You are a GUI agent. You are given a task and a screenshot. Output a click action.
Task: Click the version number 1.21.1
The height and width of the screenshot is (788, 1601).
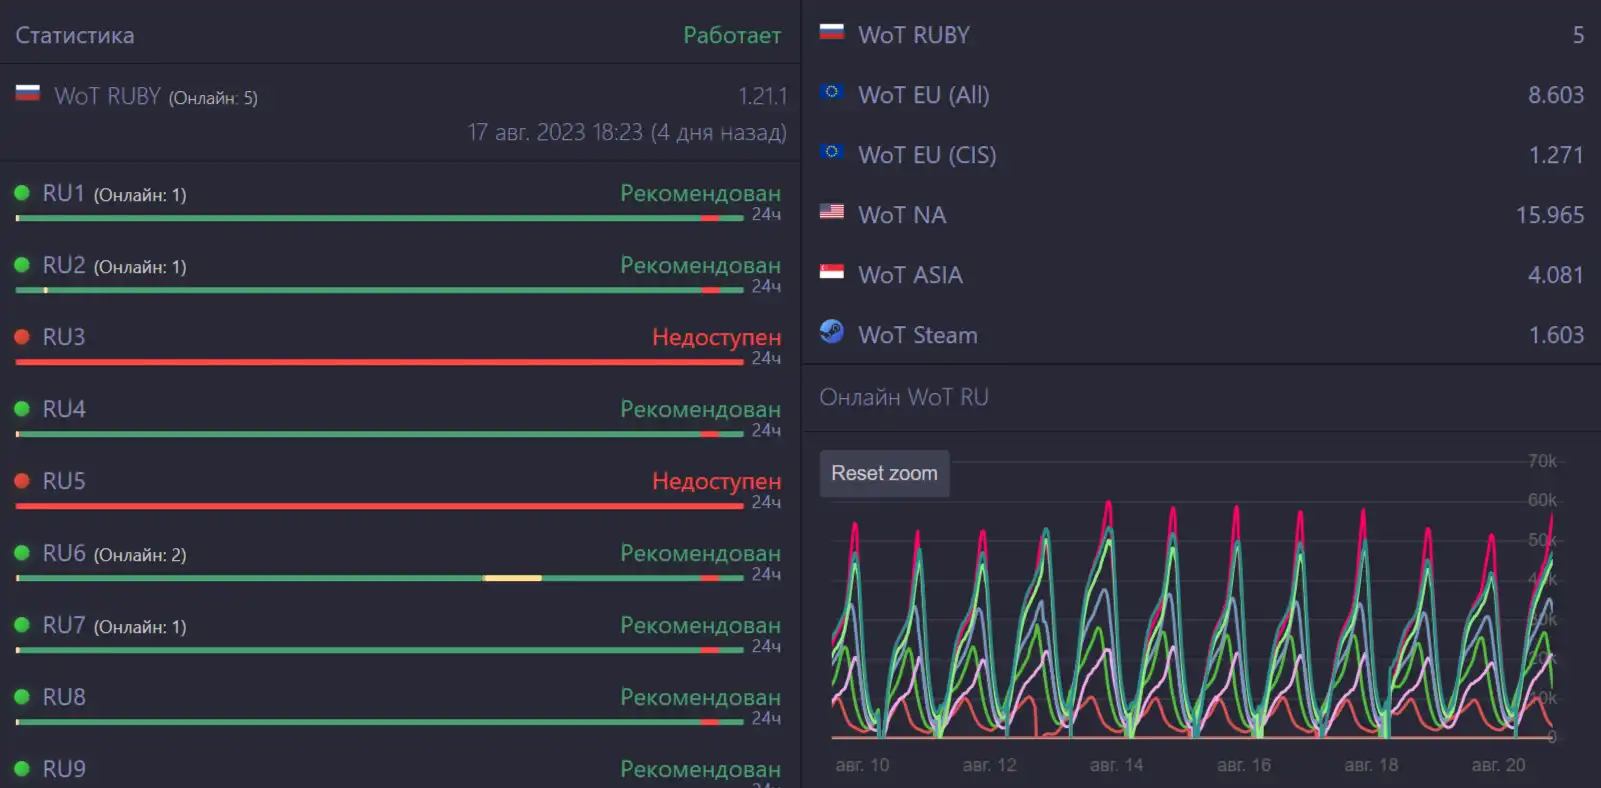(x=762, y=96)
